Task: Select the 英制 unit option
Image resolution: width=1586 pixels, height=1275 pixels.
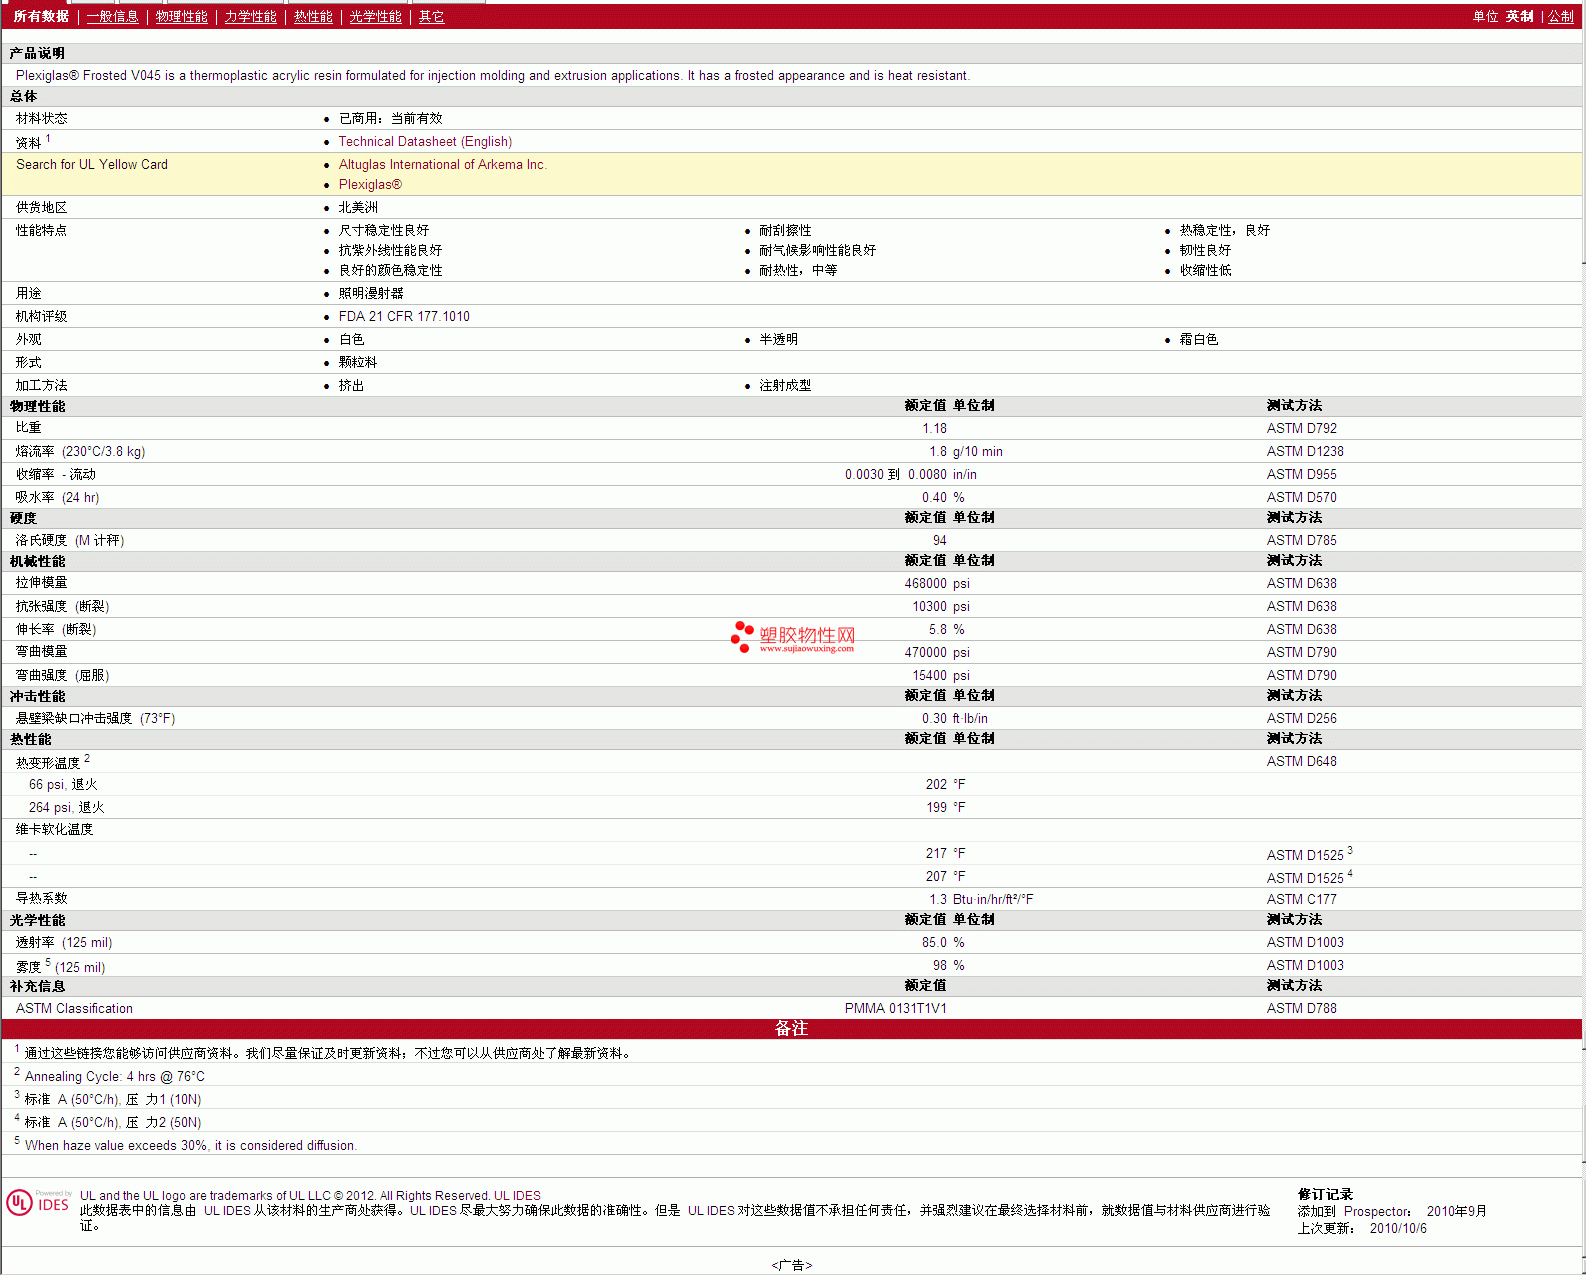Action: 1519,17
